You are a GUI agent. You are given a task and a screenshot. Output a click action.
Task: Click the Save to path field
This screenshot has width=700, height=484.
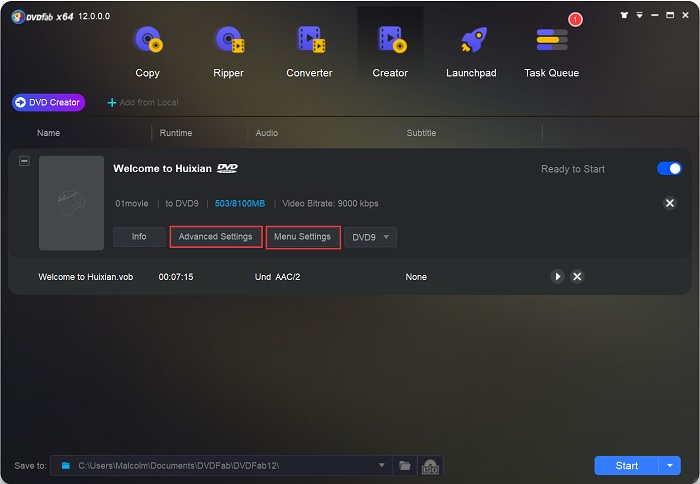coord(221,466)
